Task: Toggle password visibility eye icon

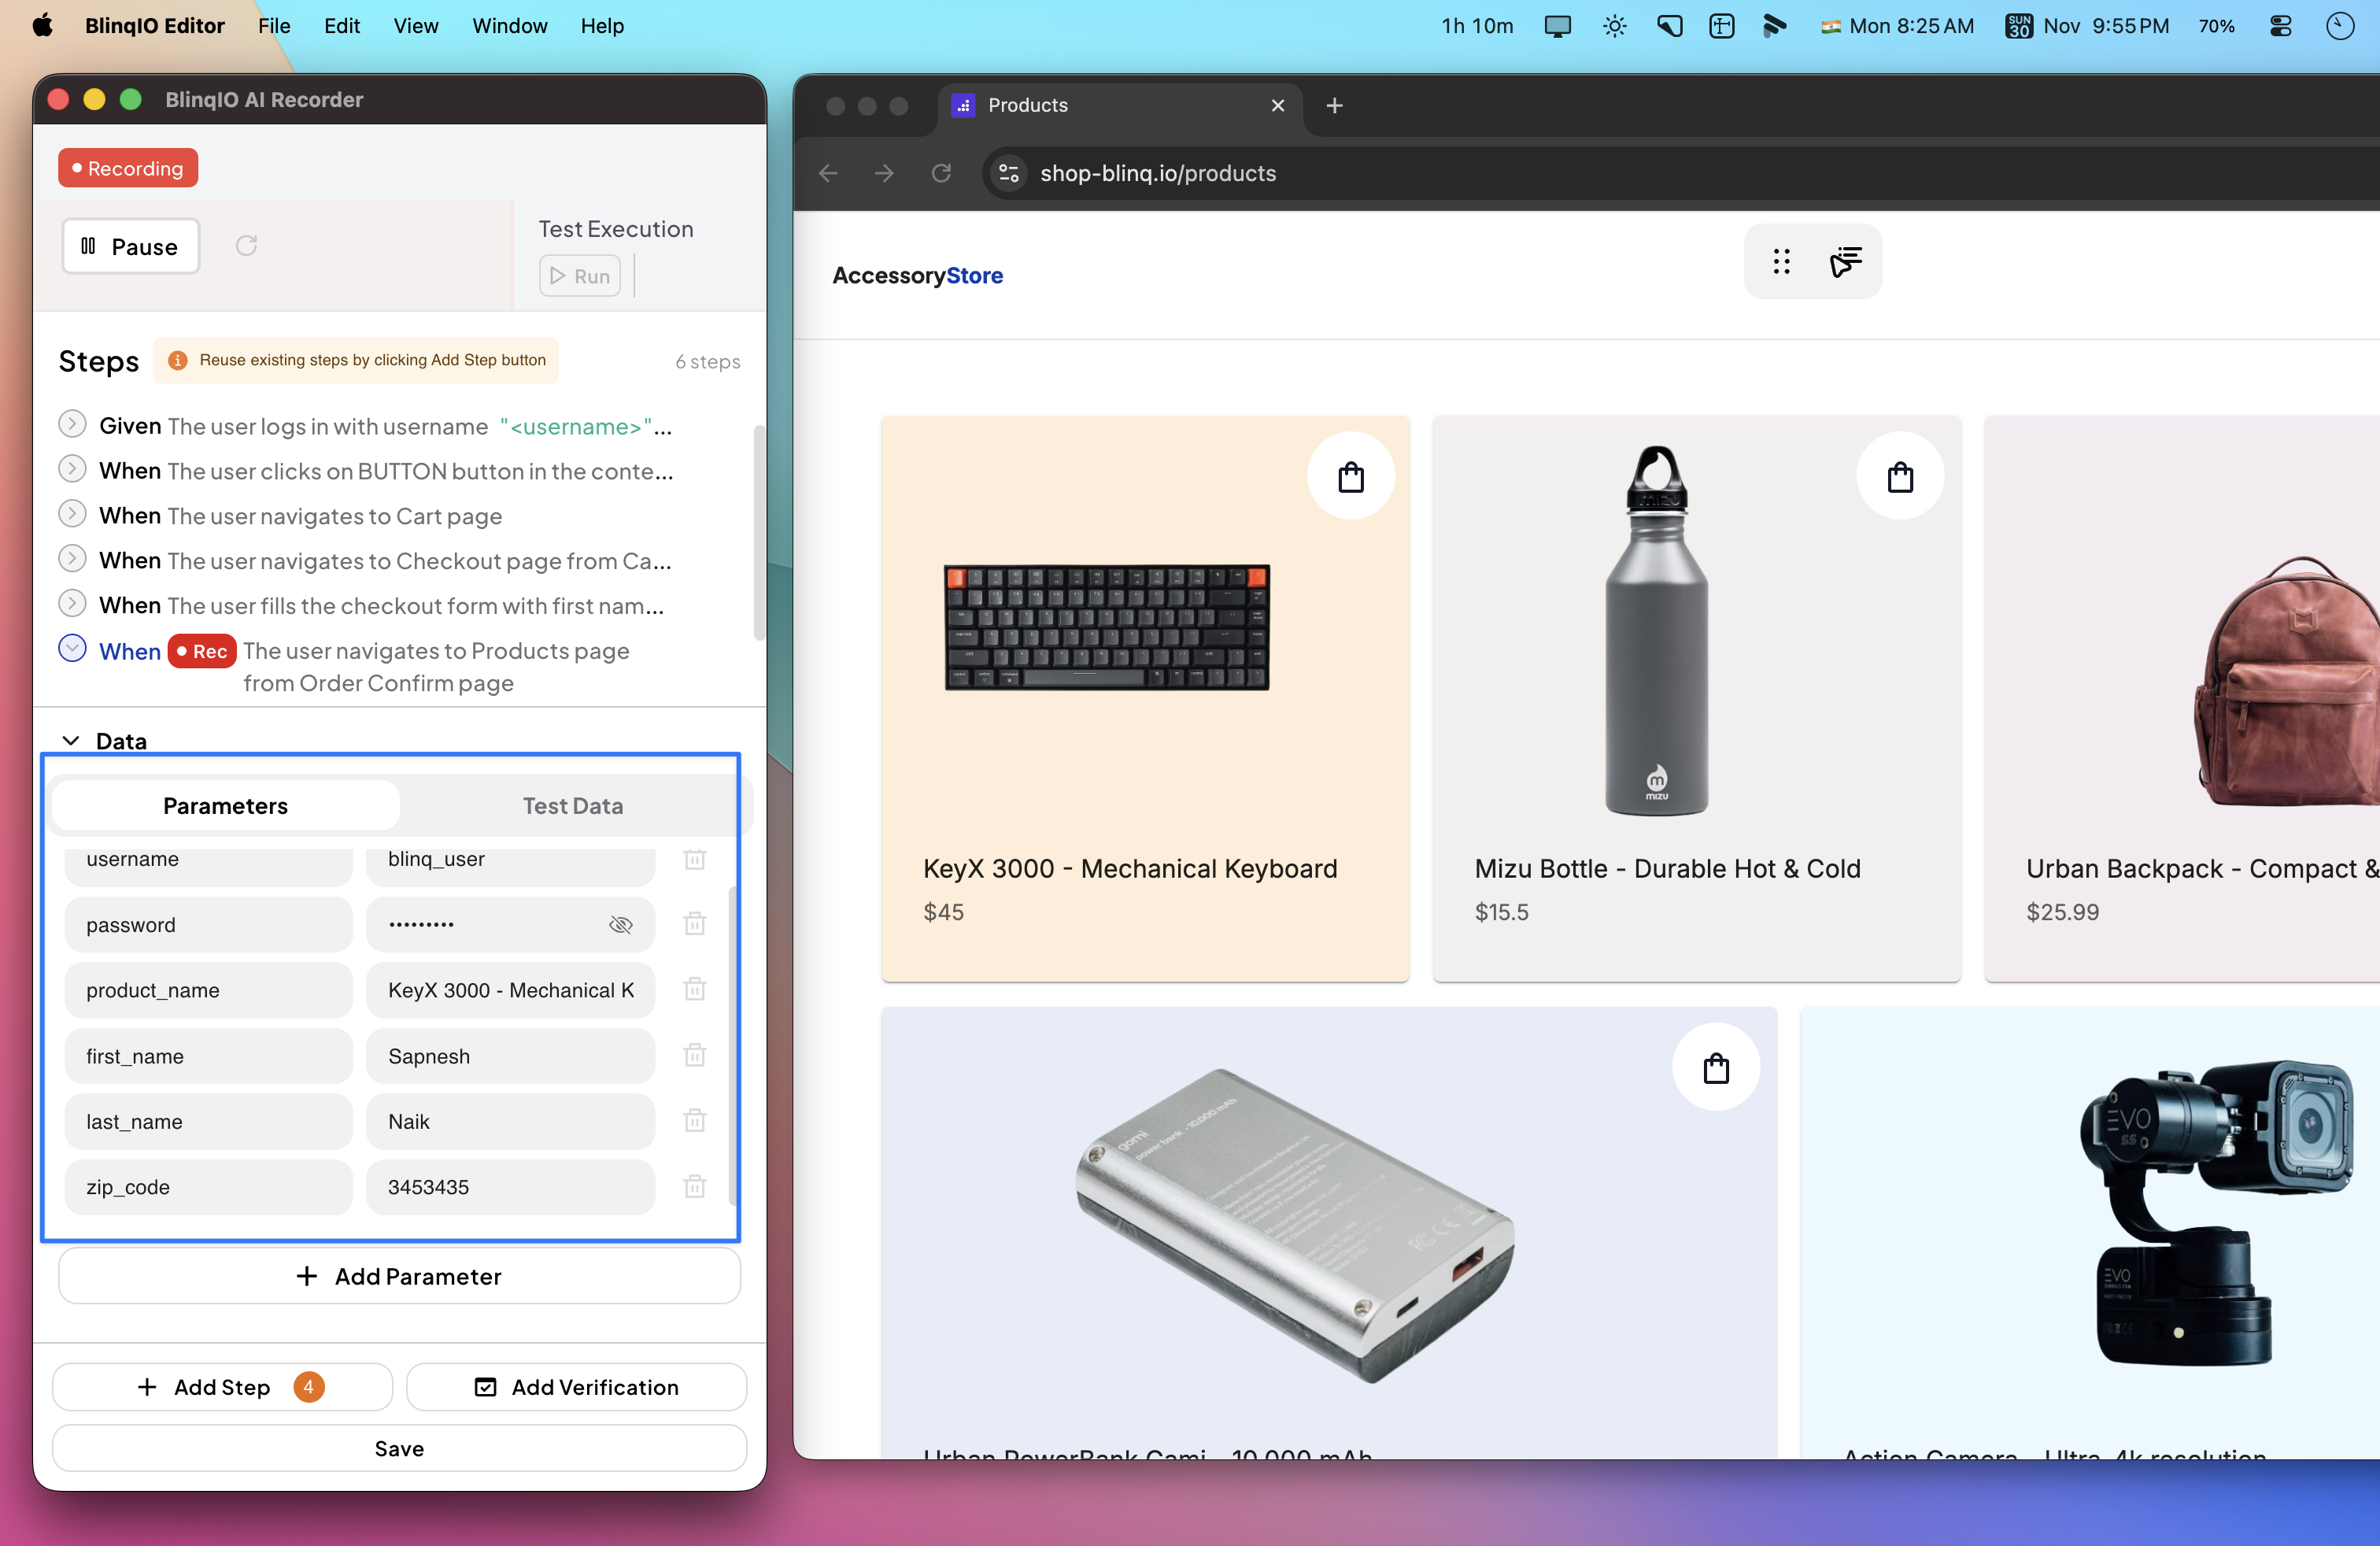Action: pos(620,925)
